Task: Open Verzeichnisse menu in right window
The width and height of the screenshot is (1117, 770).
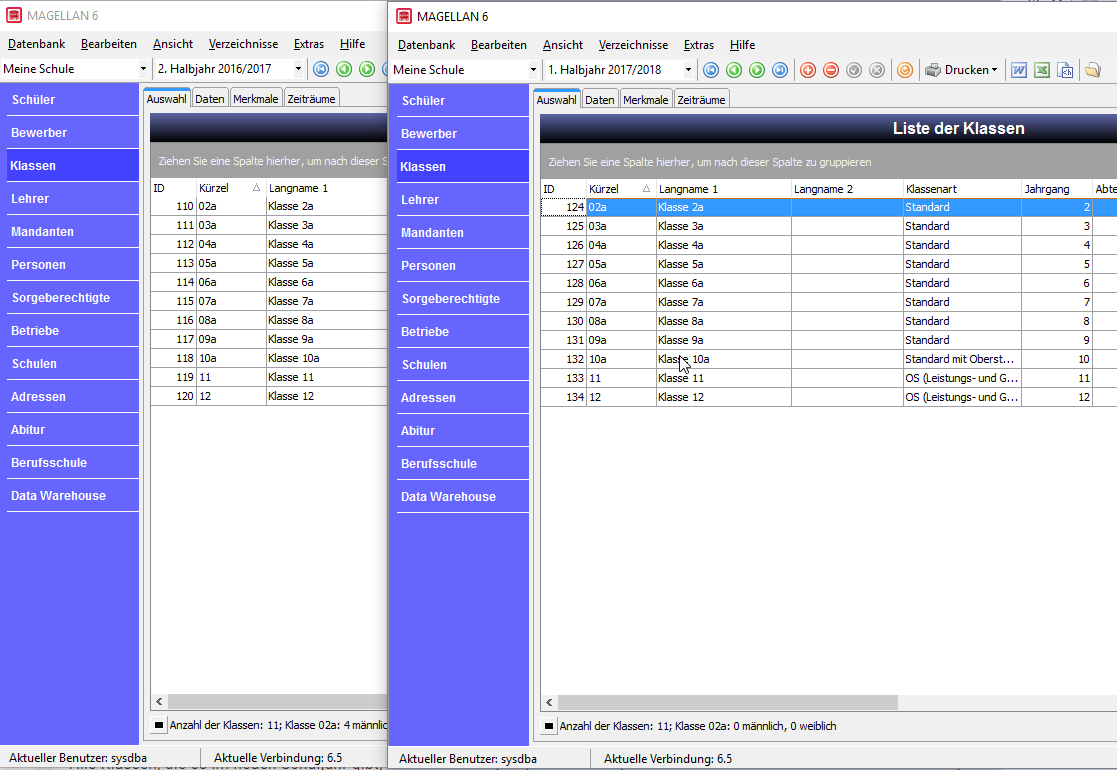Action: click(x=633, y=45)
